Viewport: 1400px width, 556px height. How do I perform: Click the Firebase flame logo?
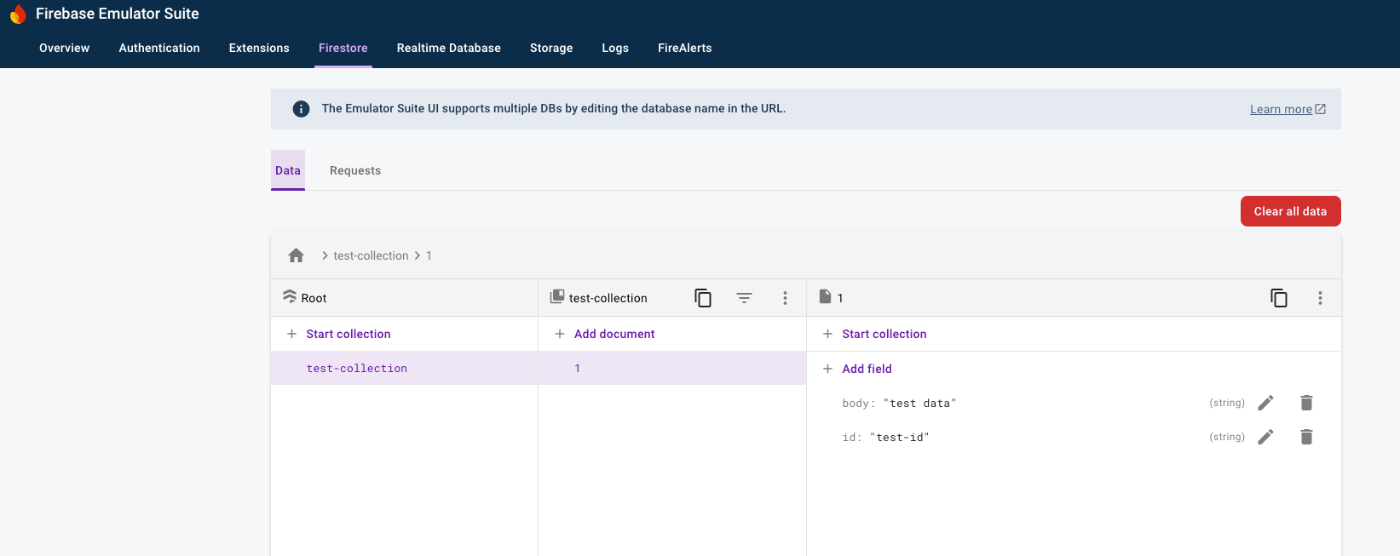pyautogui.click(x=17, y=14)
